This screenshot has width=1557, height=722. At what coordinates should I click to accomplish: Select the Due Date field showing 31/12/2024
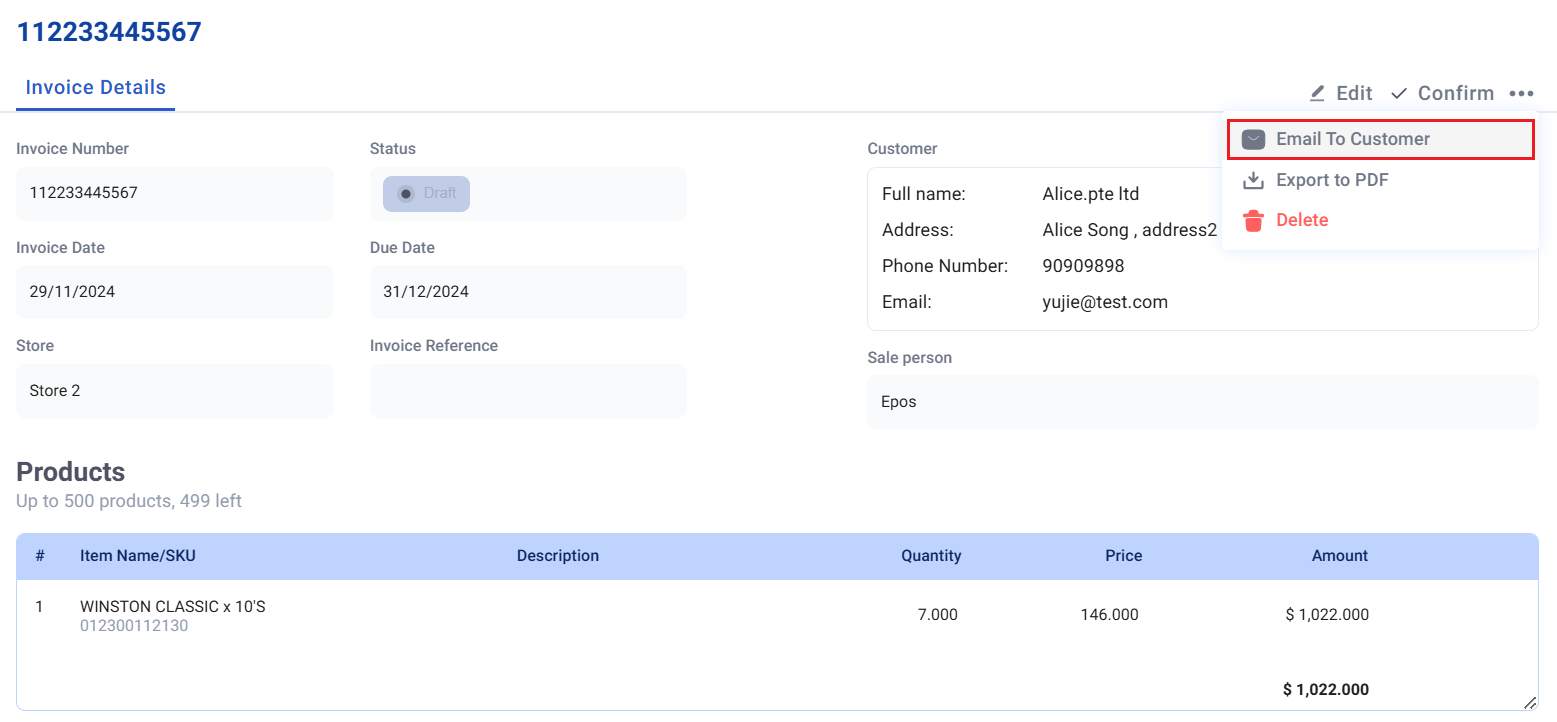pos(527,291)
